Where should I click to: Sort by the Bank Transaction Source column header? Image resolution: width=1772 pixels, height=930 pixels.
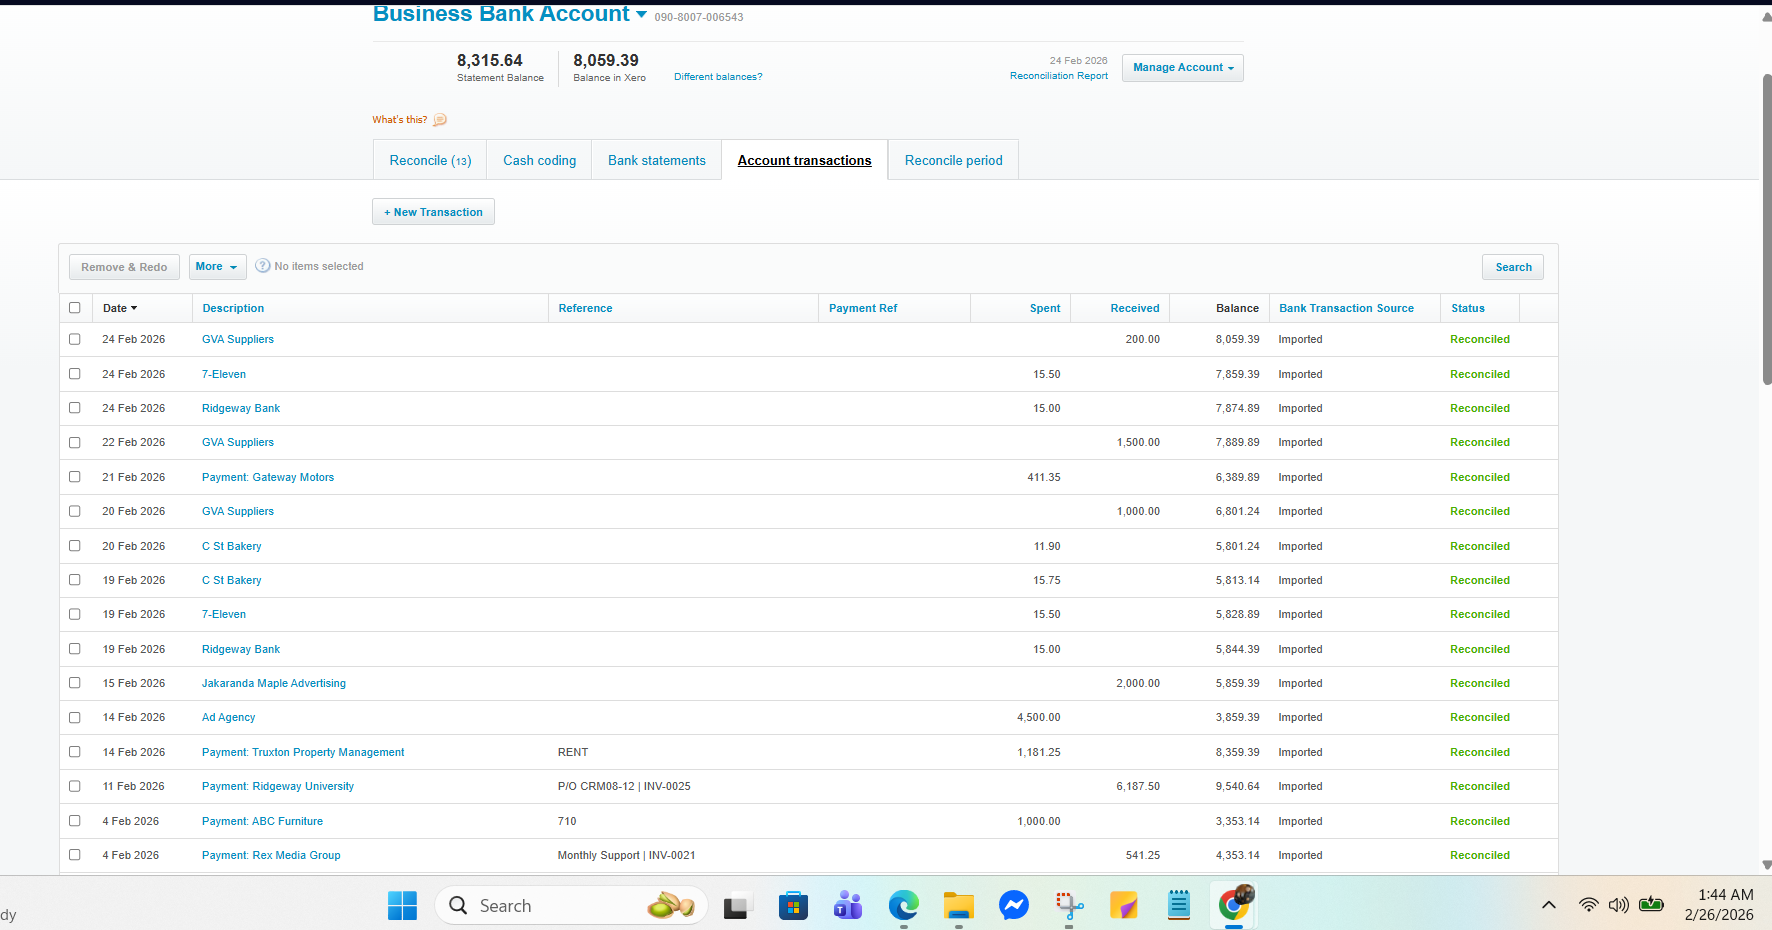[1346, 308]
